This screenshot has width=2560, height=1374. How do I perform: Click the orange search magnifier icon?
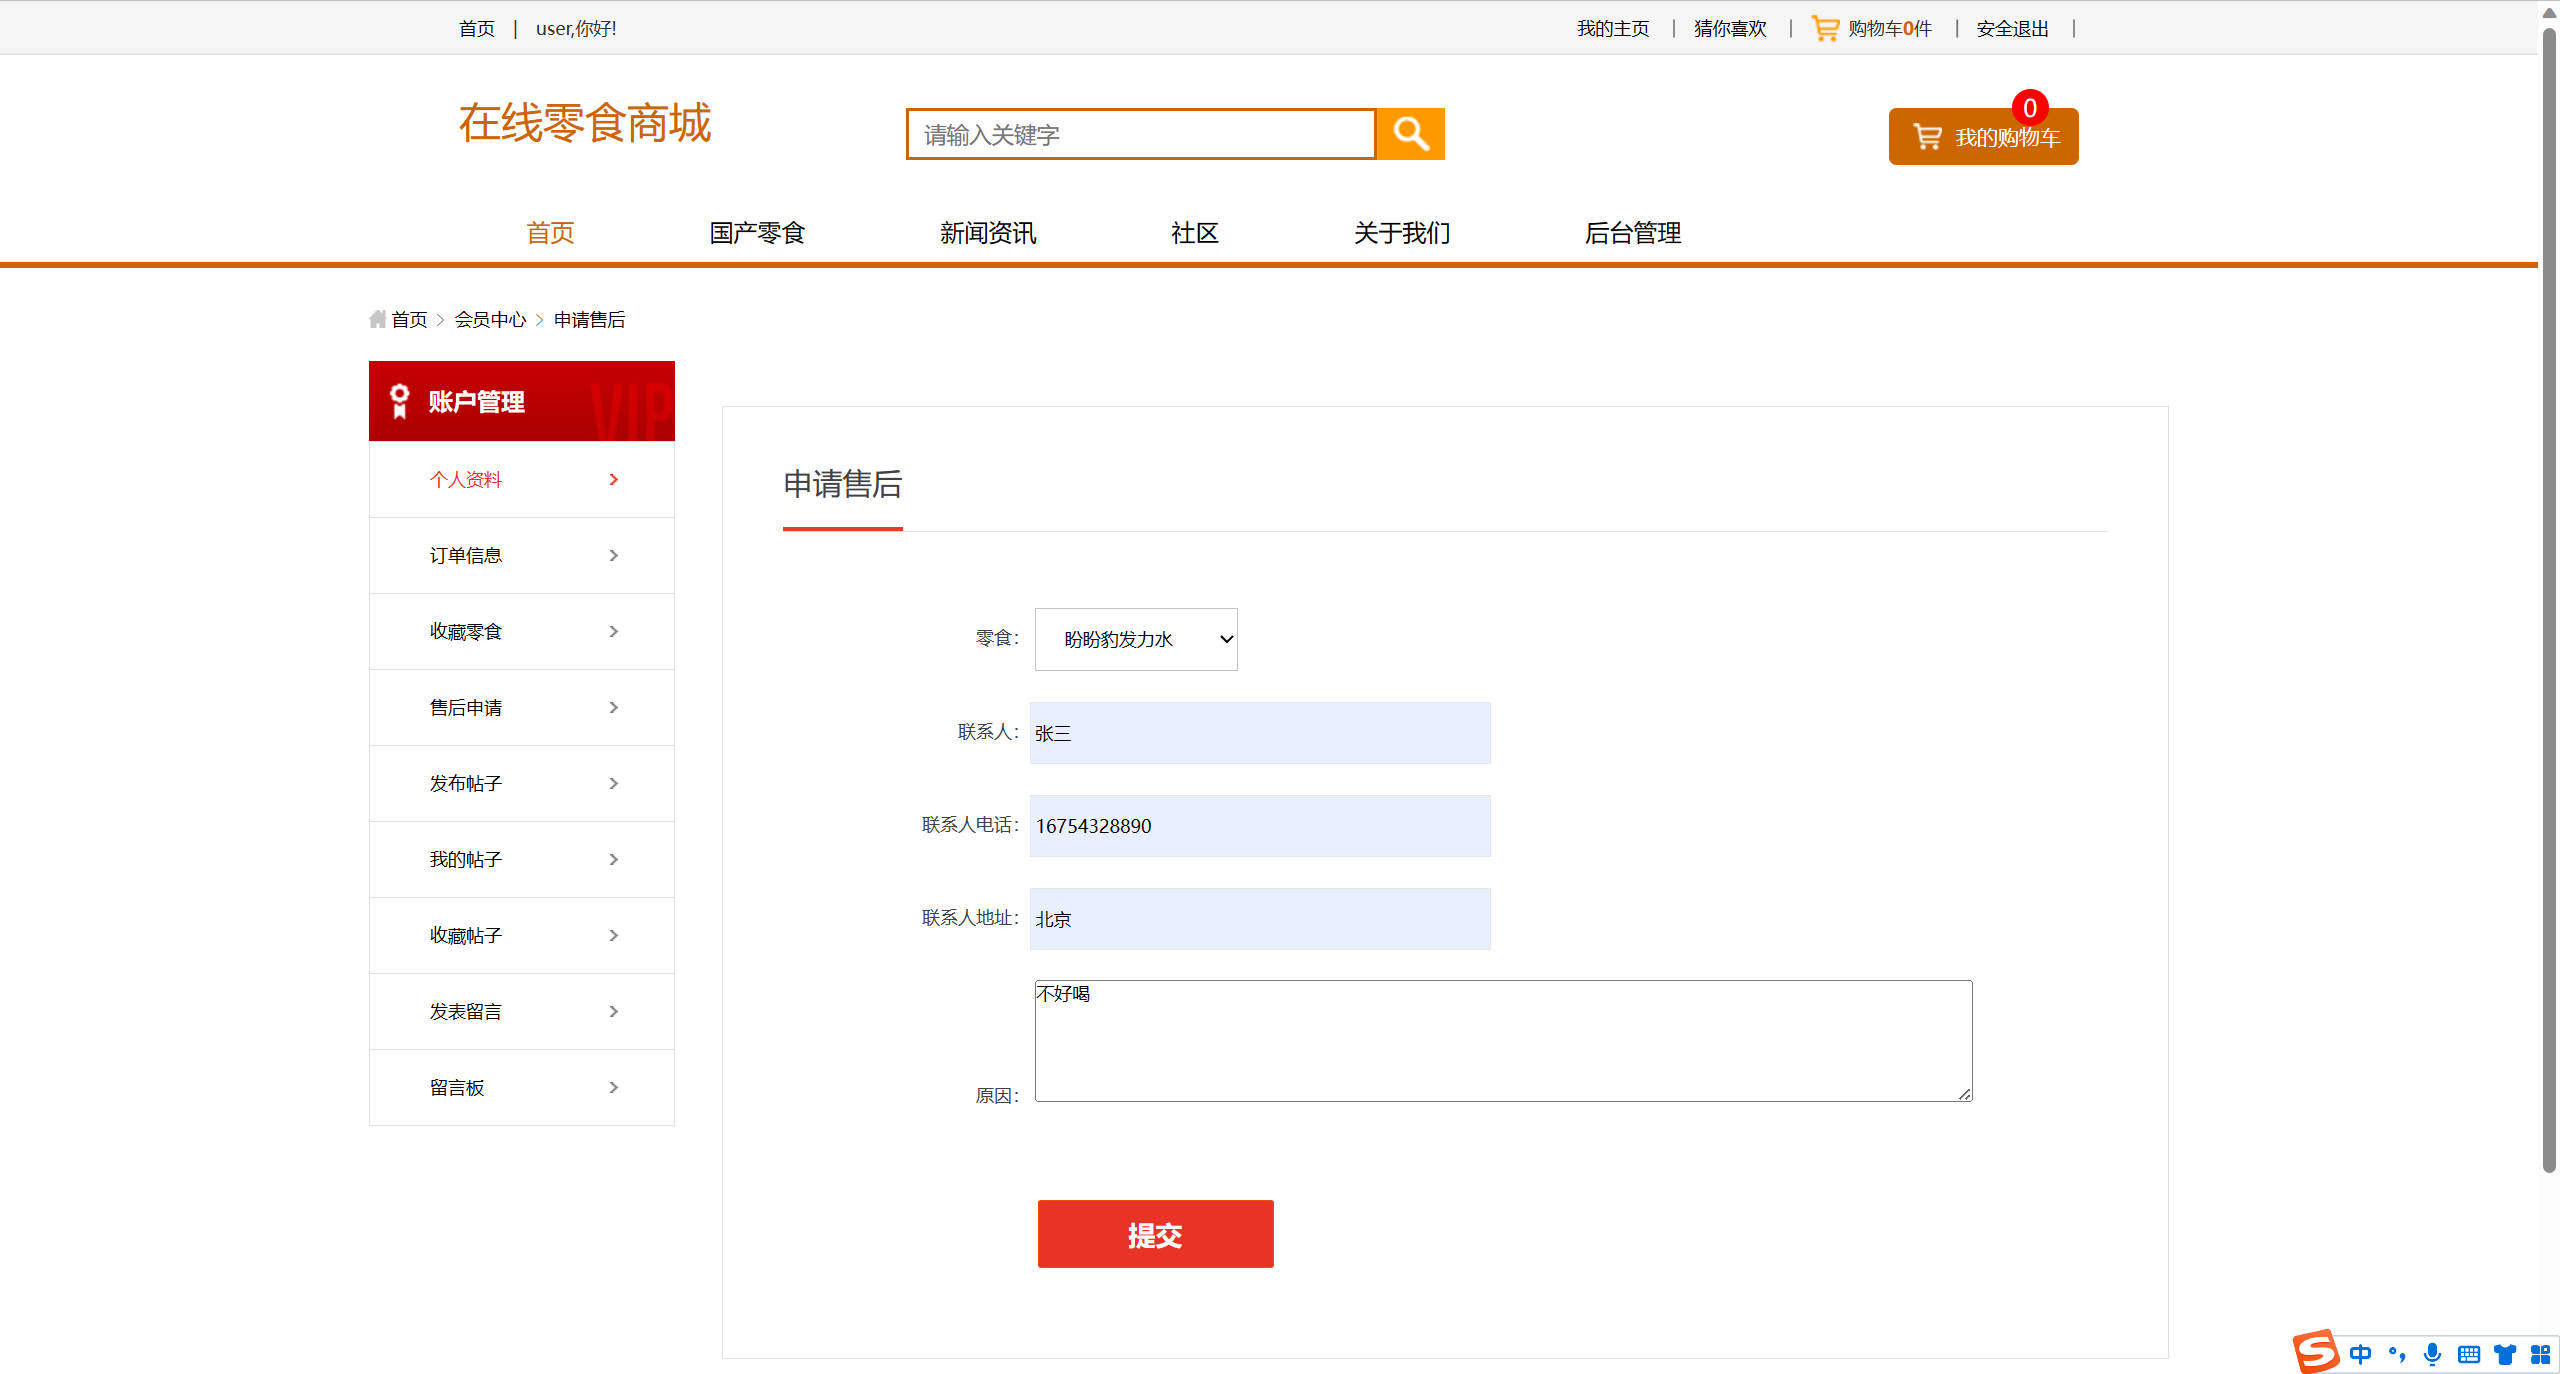click(x=1410, y=133)
